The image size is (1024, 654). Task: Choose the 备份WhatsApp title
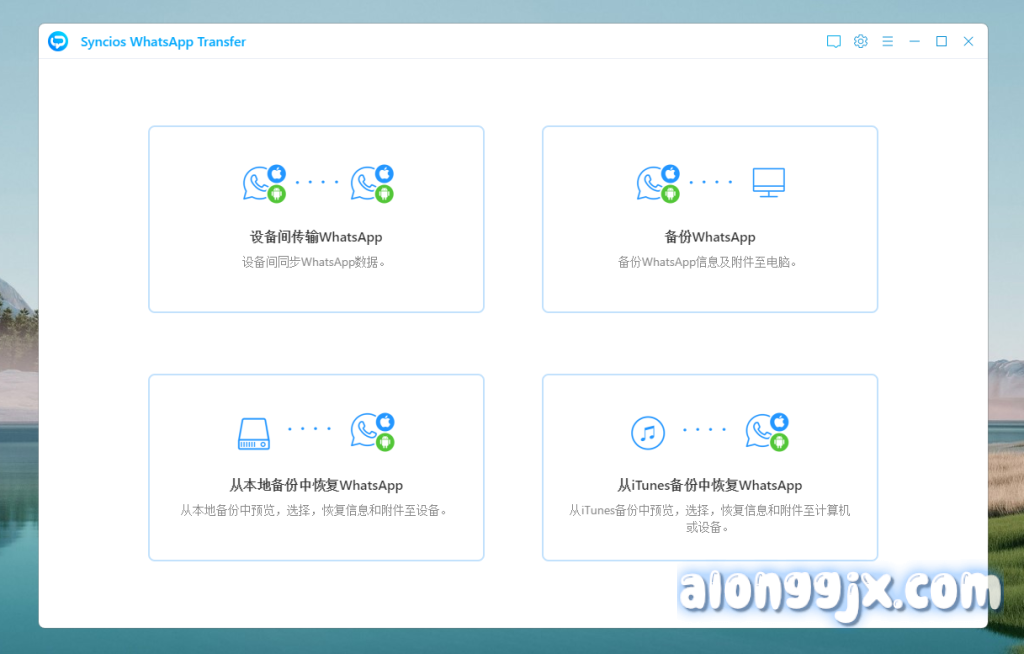point(709,238)
